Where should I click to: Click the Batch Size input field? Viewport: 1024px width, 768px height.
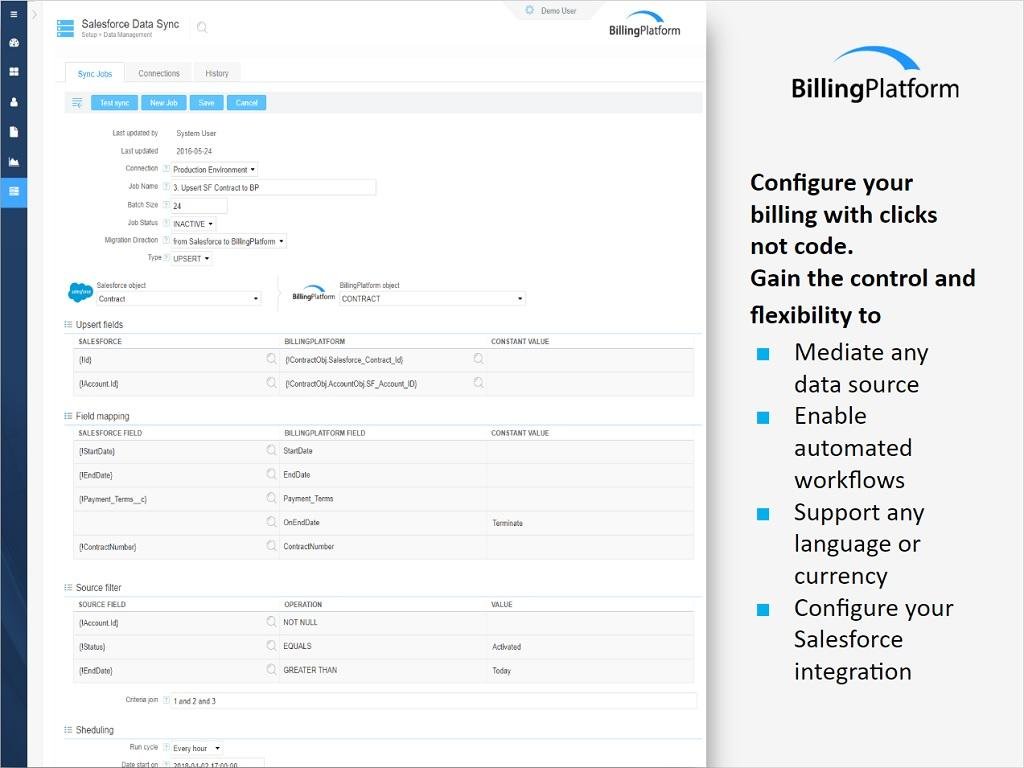[x=199, y=206]
